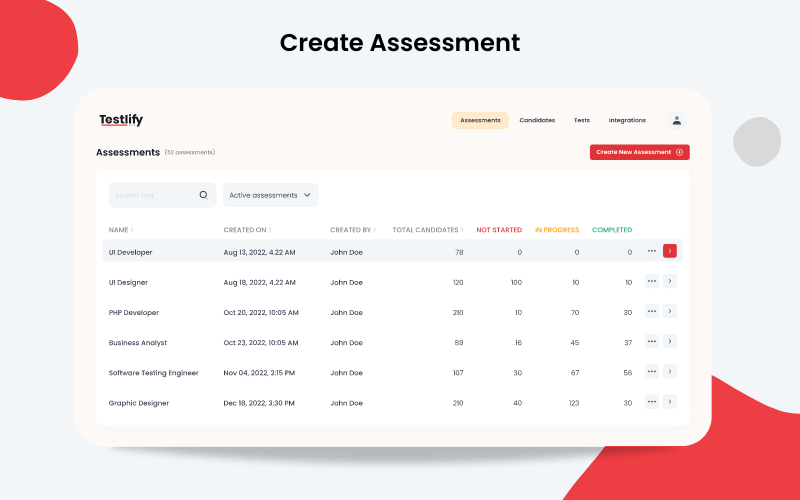Click total candidates value 78
Viewport: 800px width, 500px height.
pos(459,252)
